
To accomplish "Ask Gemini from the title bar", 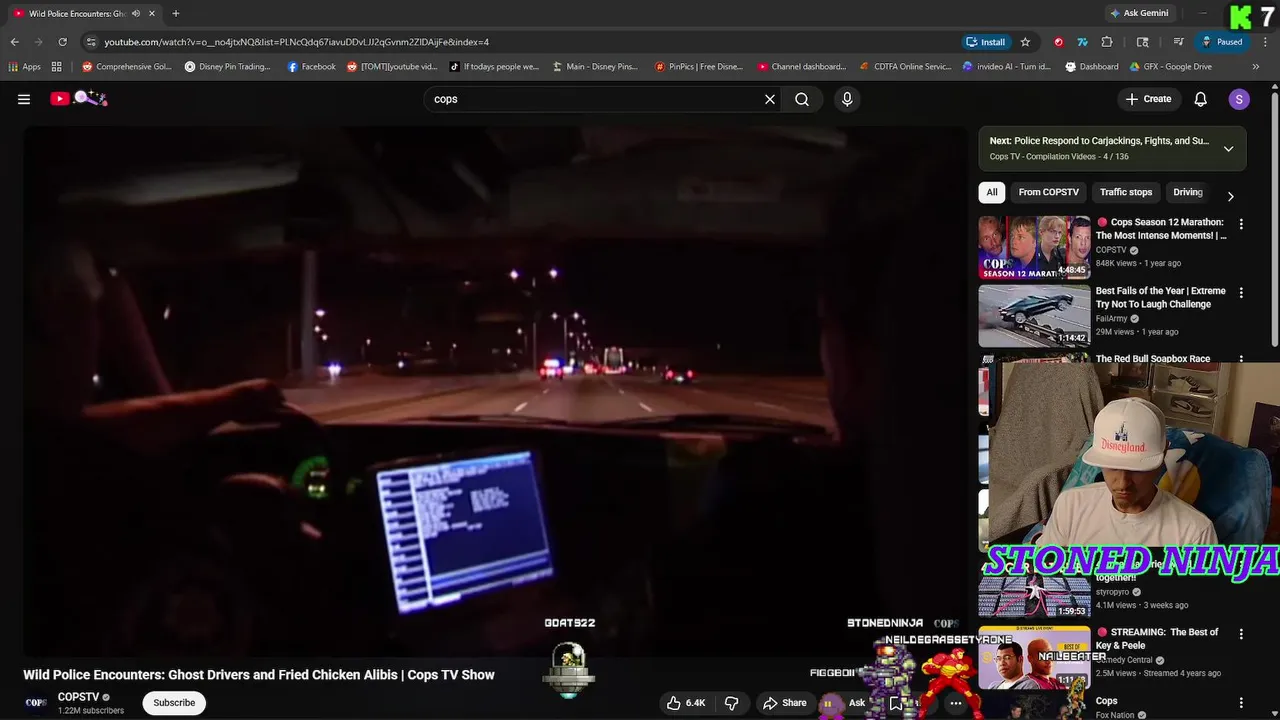I will pos(1138,13).
